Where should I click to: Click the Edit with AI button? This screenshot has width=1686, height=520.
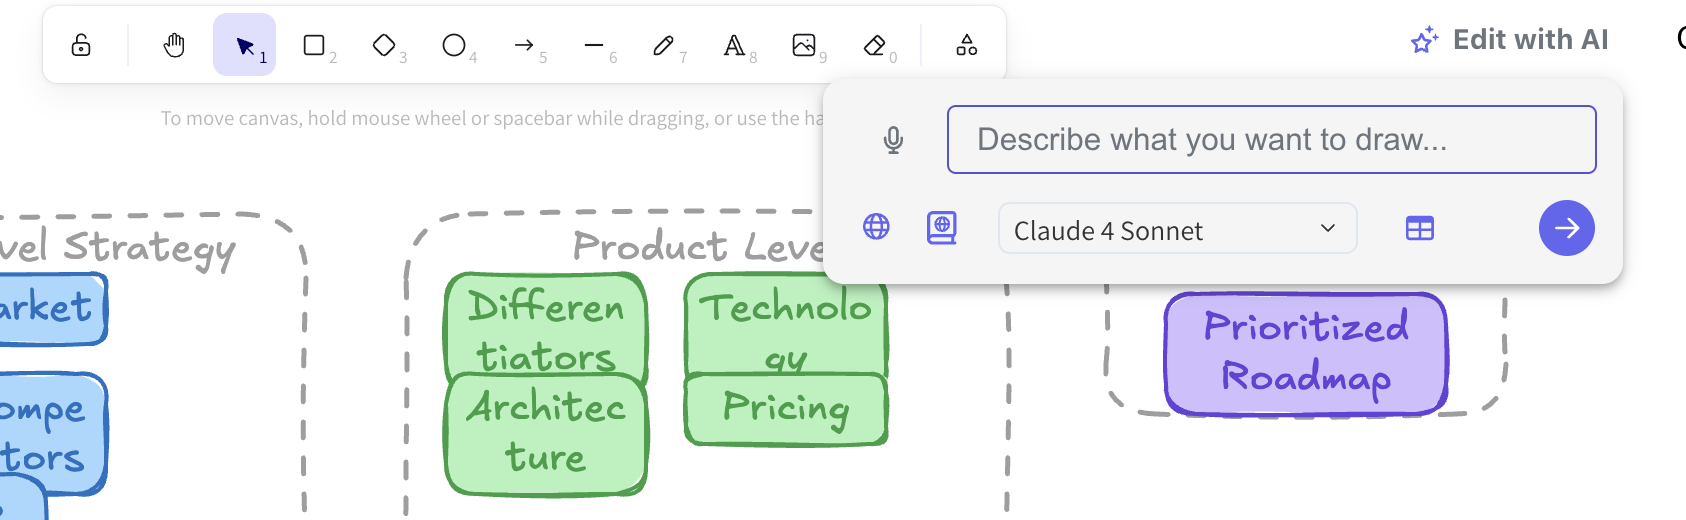coord(1509,40)
